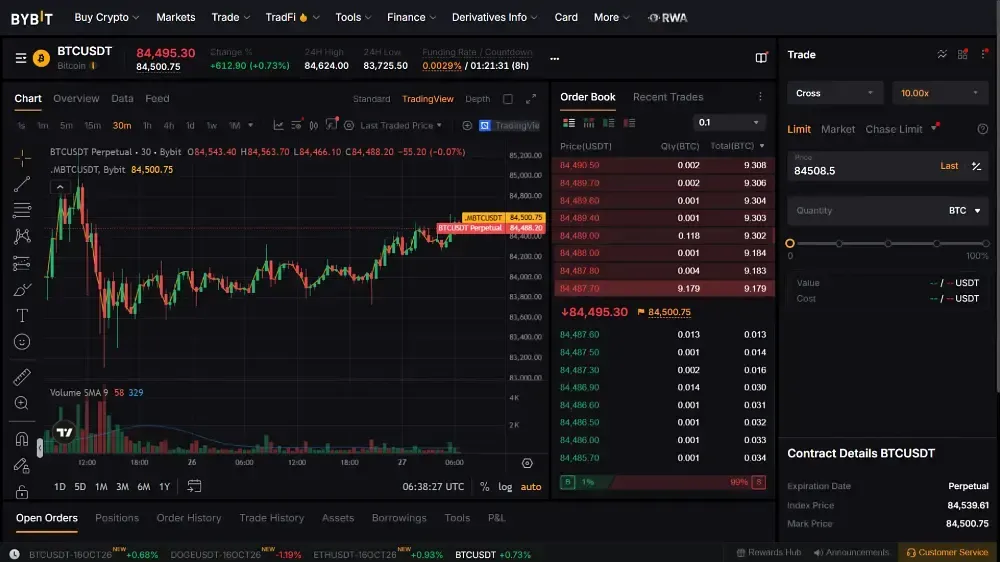Screen dimensions: 1000x562
Task: Activate the zoom in tool
Action: [22, 403]
